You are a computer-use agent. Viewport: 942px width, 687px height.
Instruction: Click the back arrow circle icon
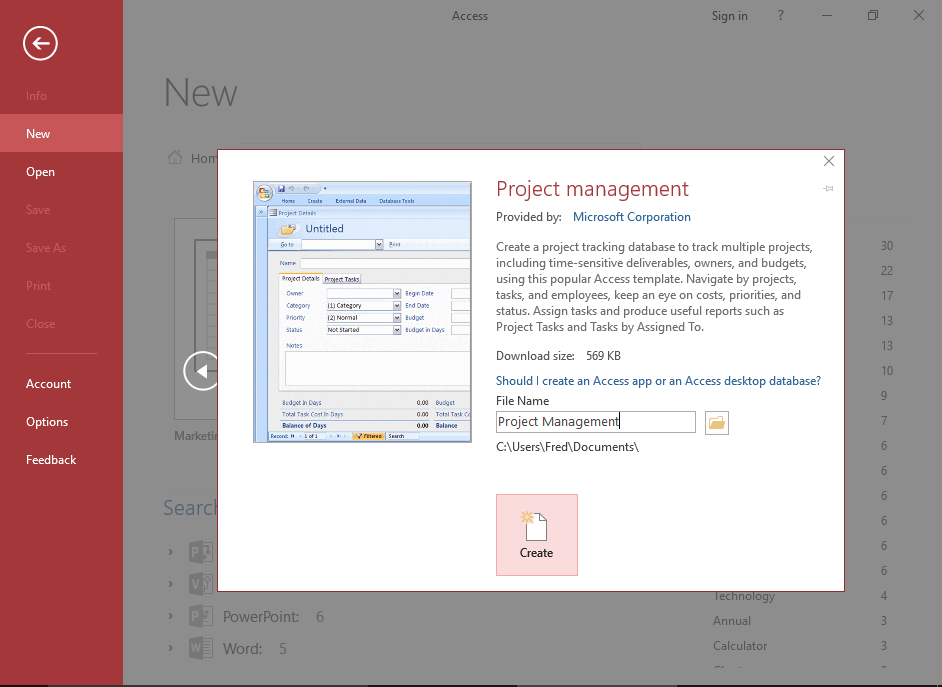coord(40,43)
